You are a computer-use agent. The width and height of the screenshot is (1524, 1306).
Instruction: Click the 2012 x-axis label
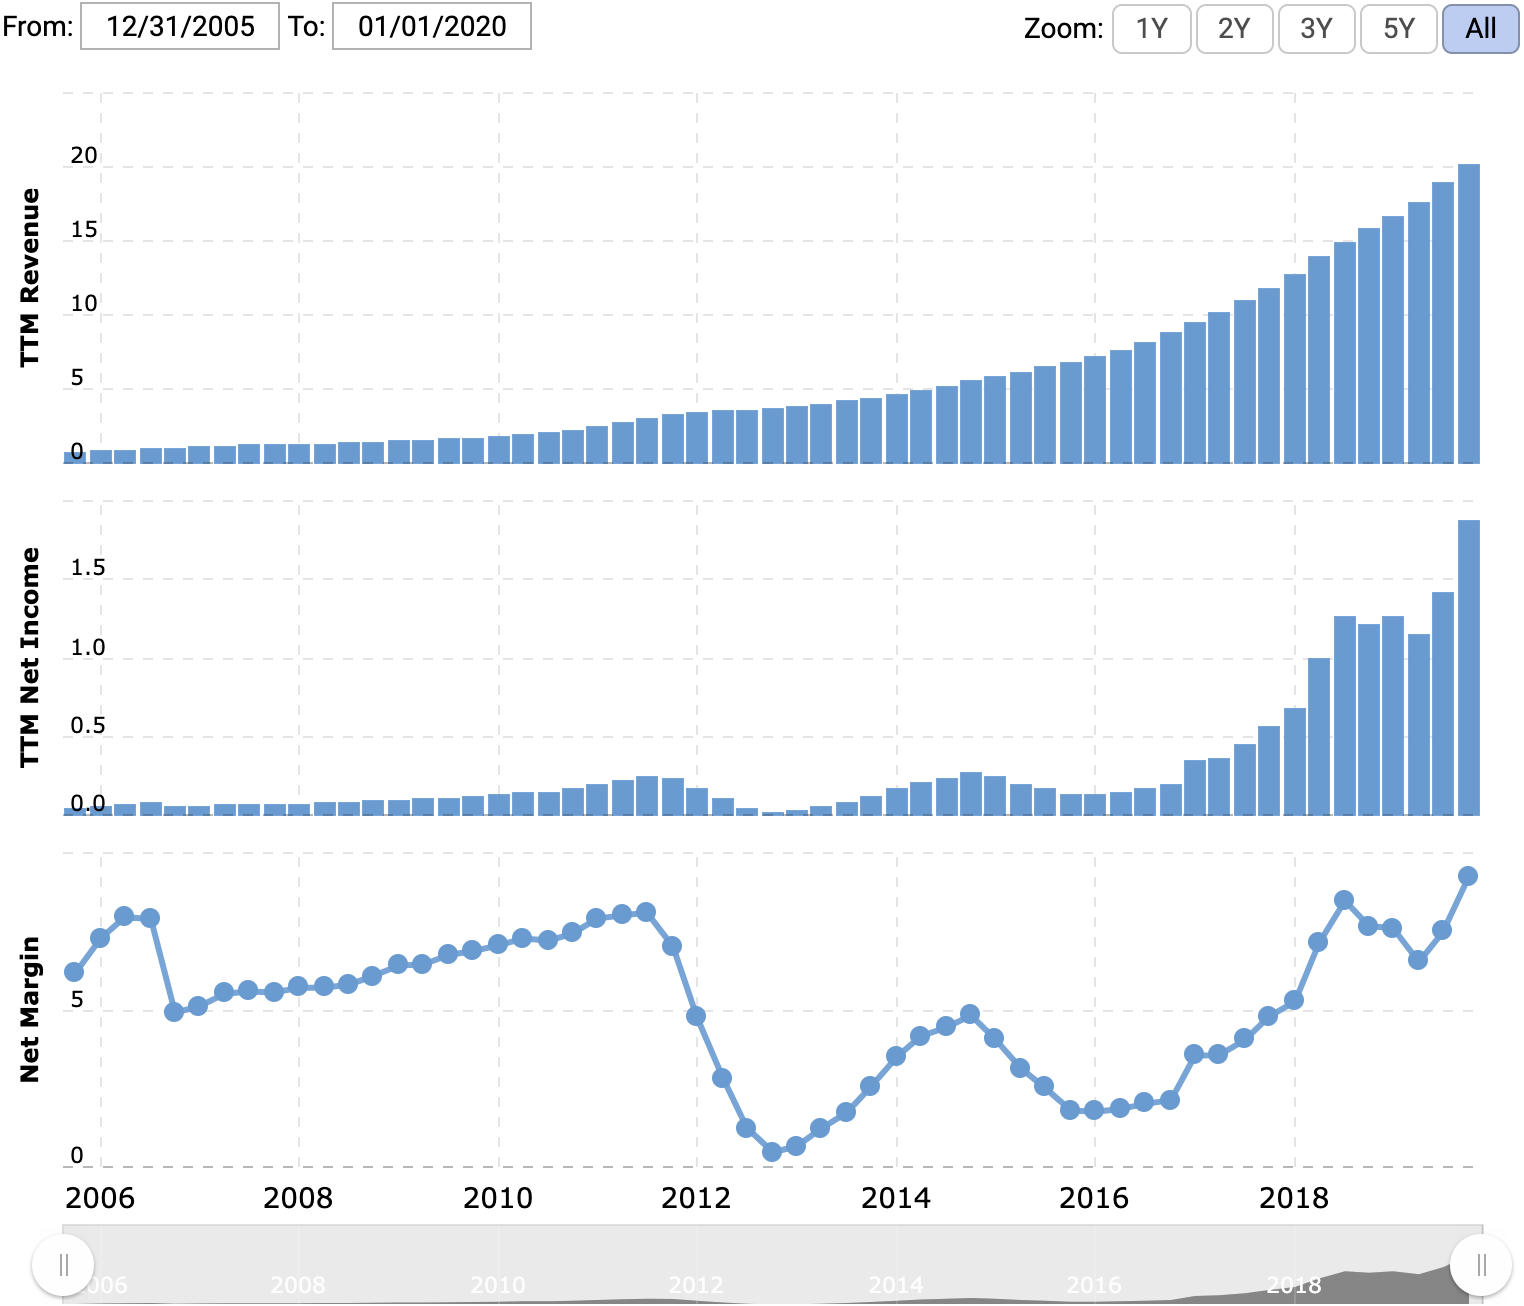(696, 1198)
